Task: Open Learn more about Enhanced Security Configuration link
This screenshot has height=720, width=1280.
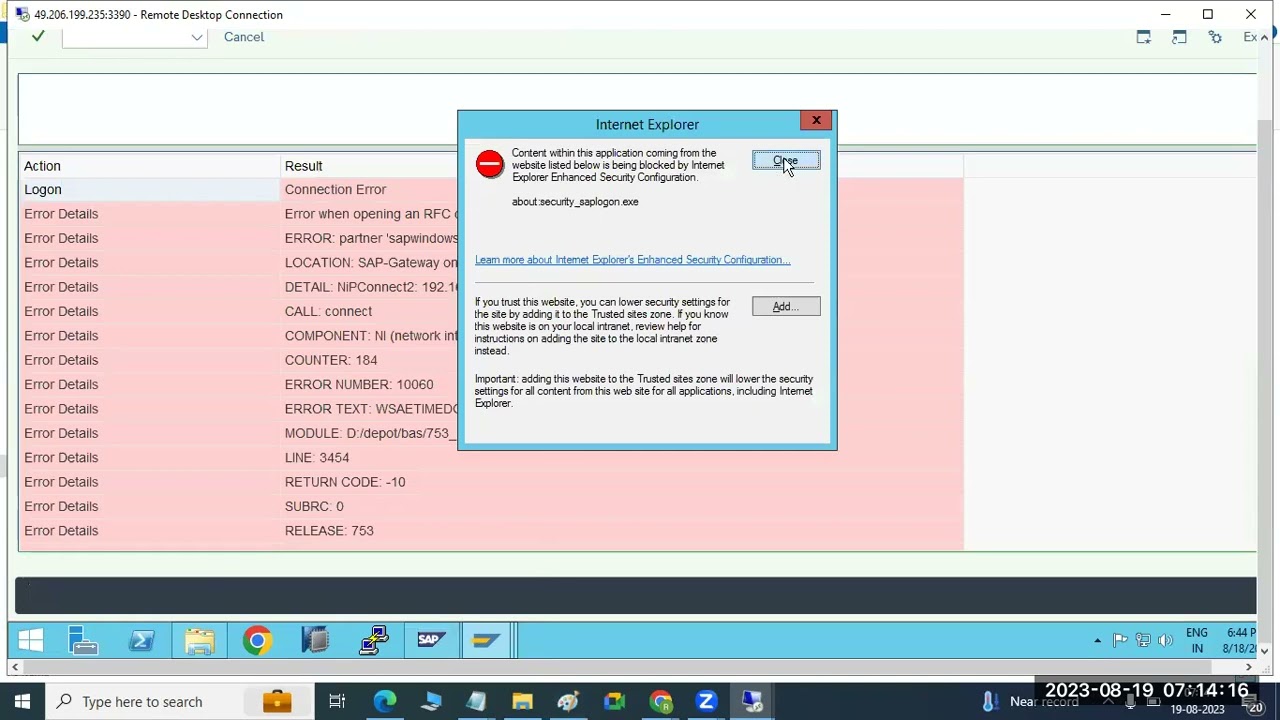Action: point(632,260)
